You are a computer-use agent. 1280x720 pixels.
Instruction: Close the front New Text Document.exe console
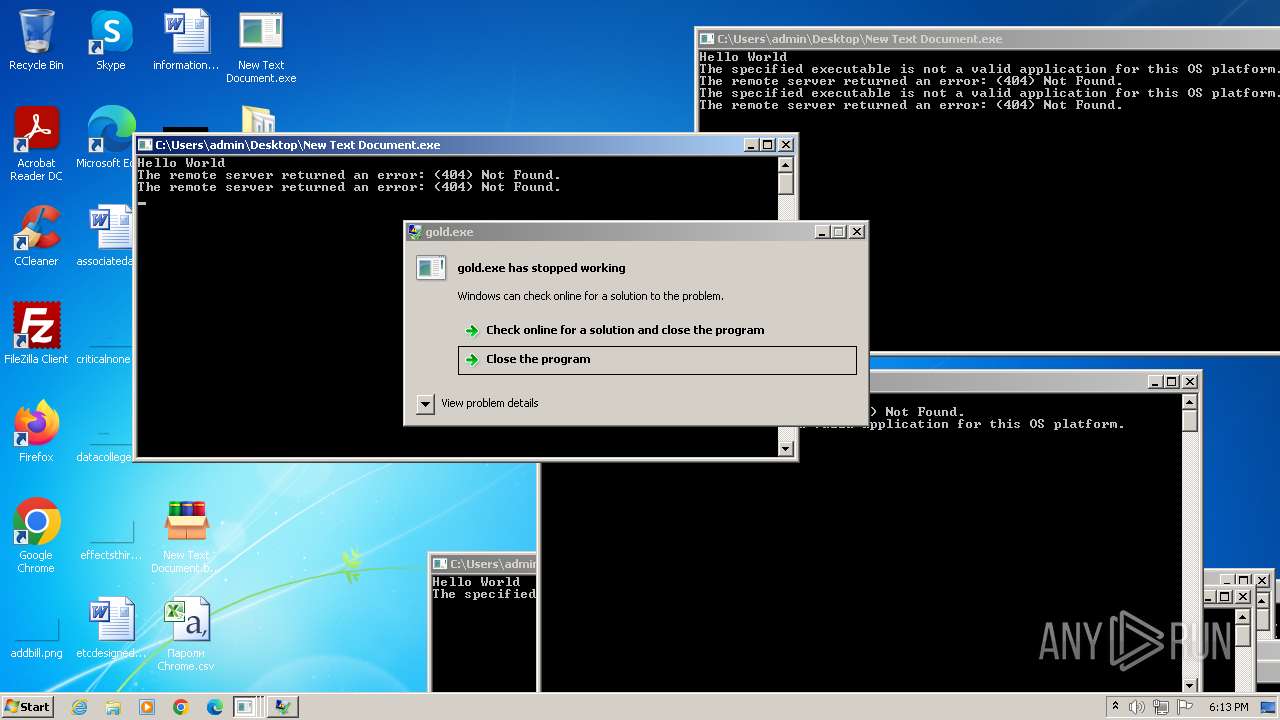click(785, 145)
